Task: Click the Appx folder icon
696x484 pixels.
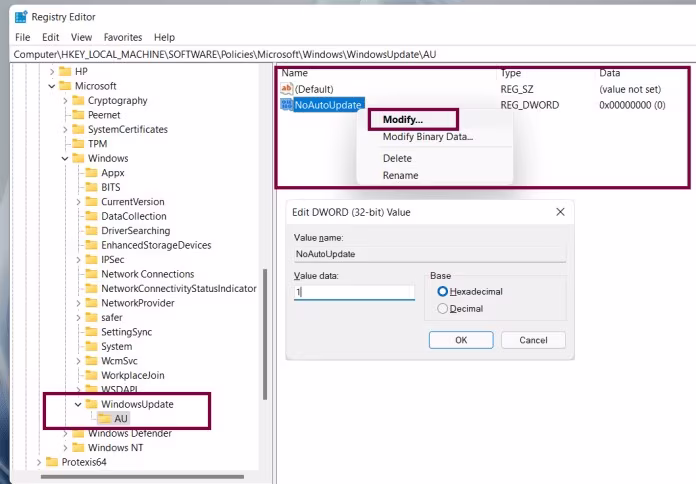Action: click(x=91, y=172)
